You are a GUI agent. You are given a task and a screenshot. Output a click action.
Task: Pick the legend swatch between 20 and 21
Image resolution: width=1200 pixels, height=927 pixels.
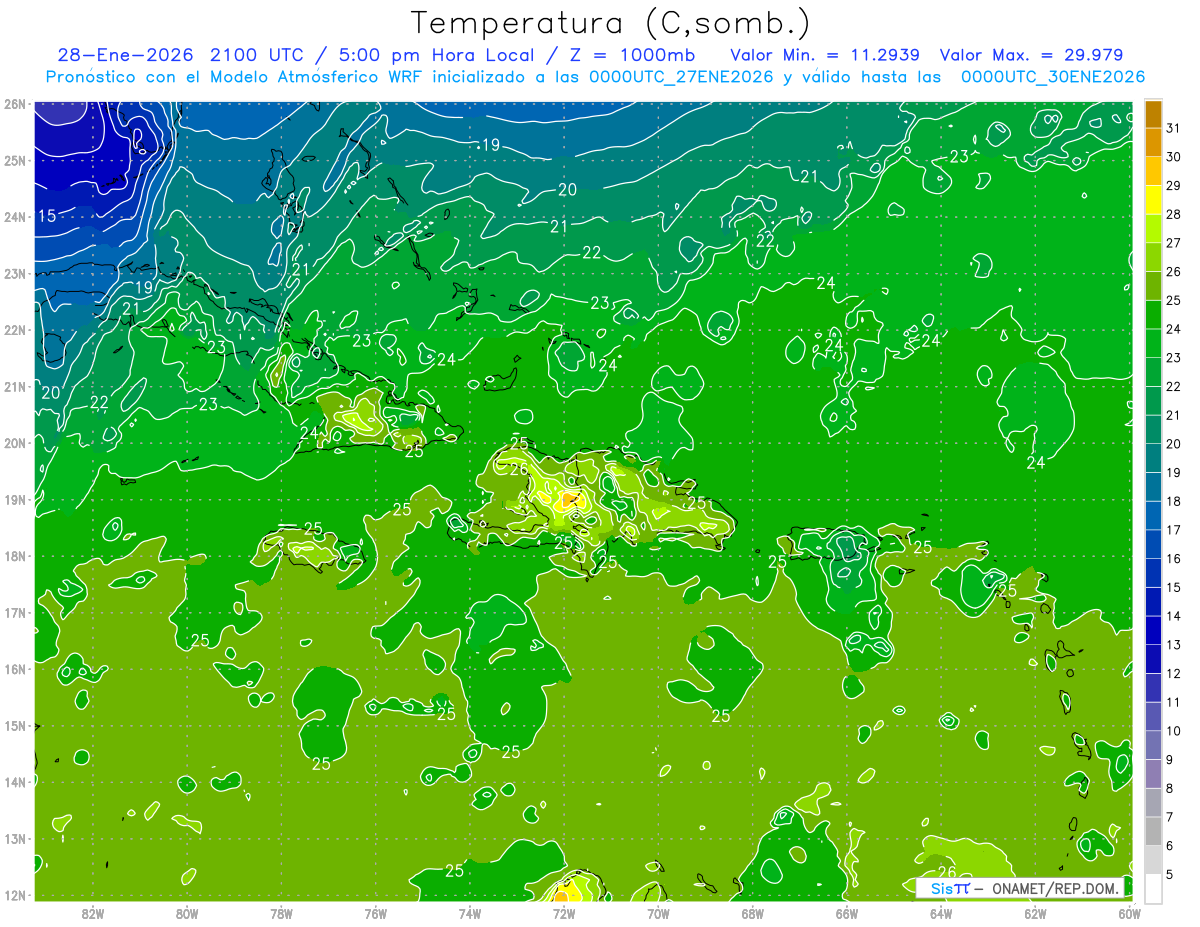tap(1153, 429)
